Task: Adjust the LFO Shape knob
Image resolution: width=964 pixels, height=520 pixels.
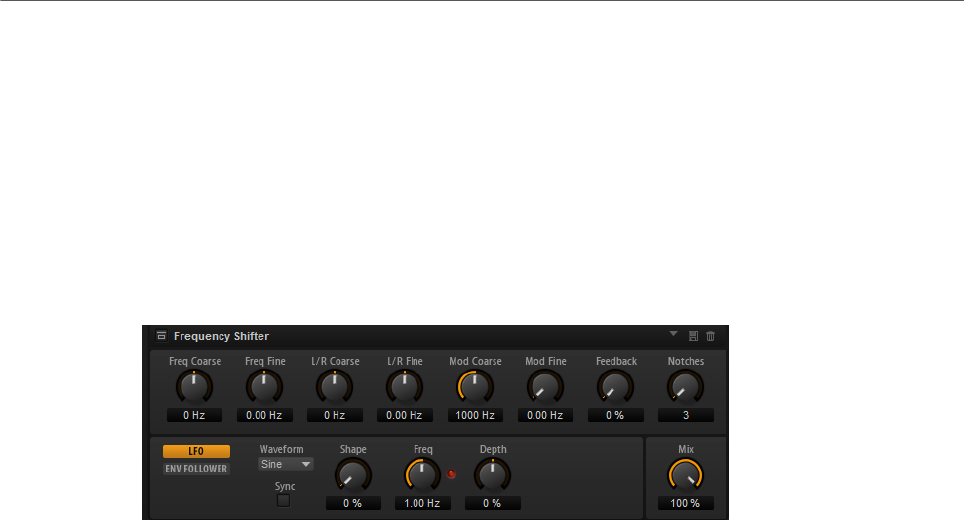Action: [353, 475]
